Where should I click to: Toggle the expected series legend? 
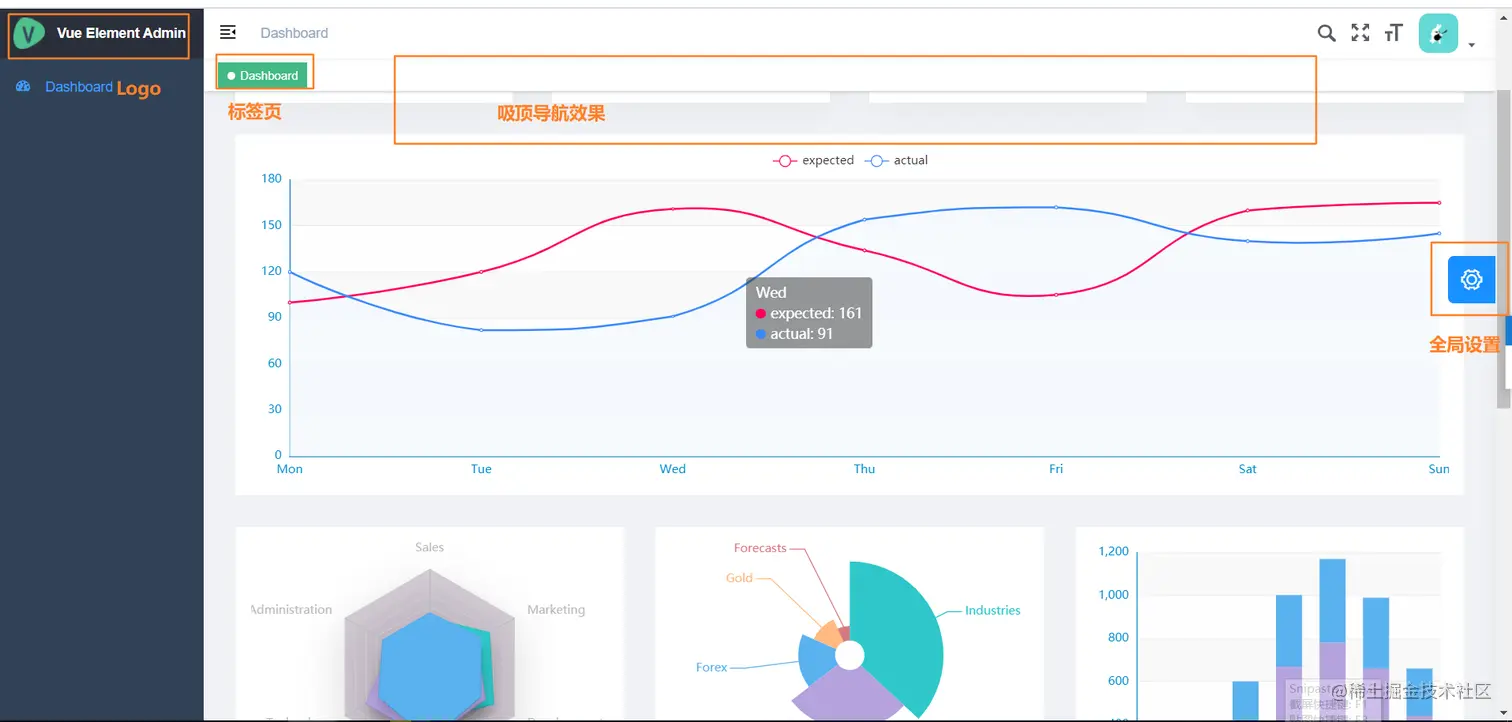[814, 160]
